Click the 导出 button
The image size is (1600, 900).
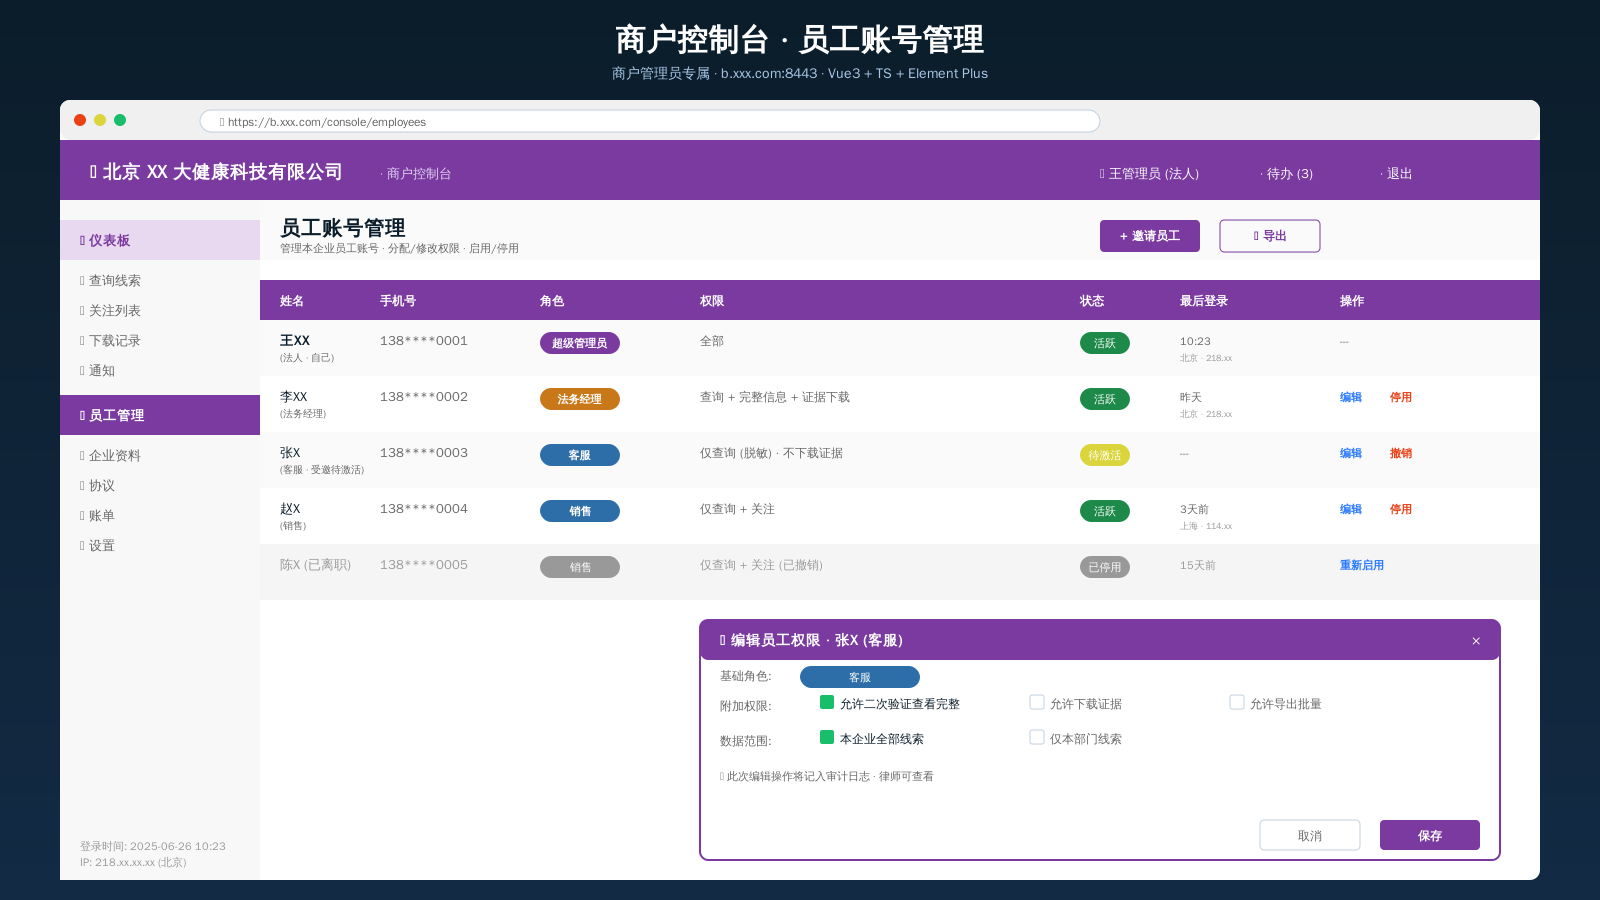(1270, 236)
